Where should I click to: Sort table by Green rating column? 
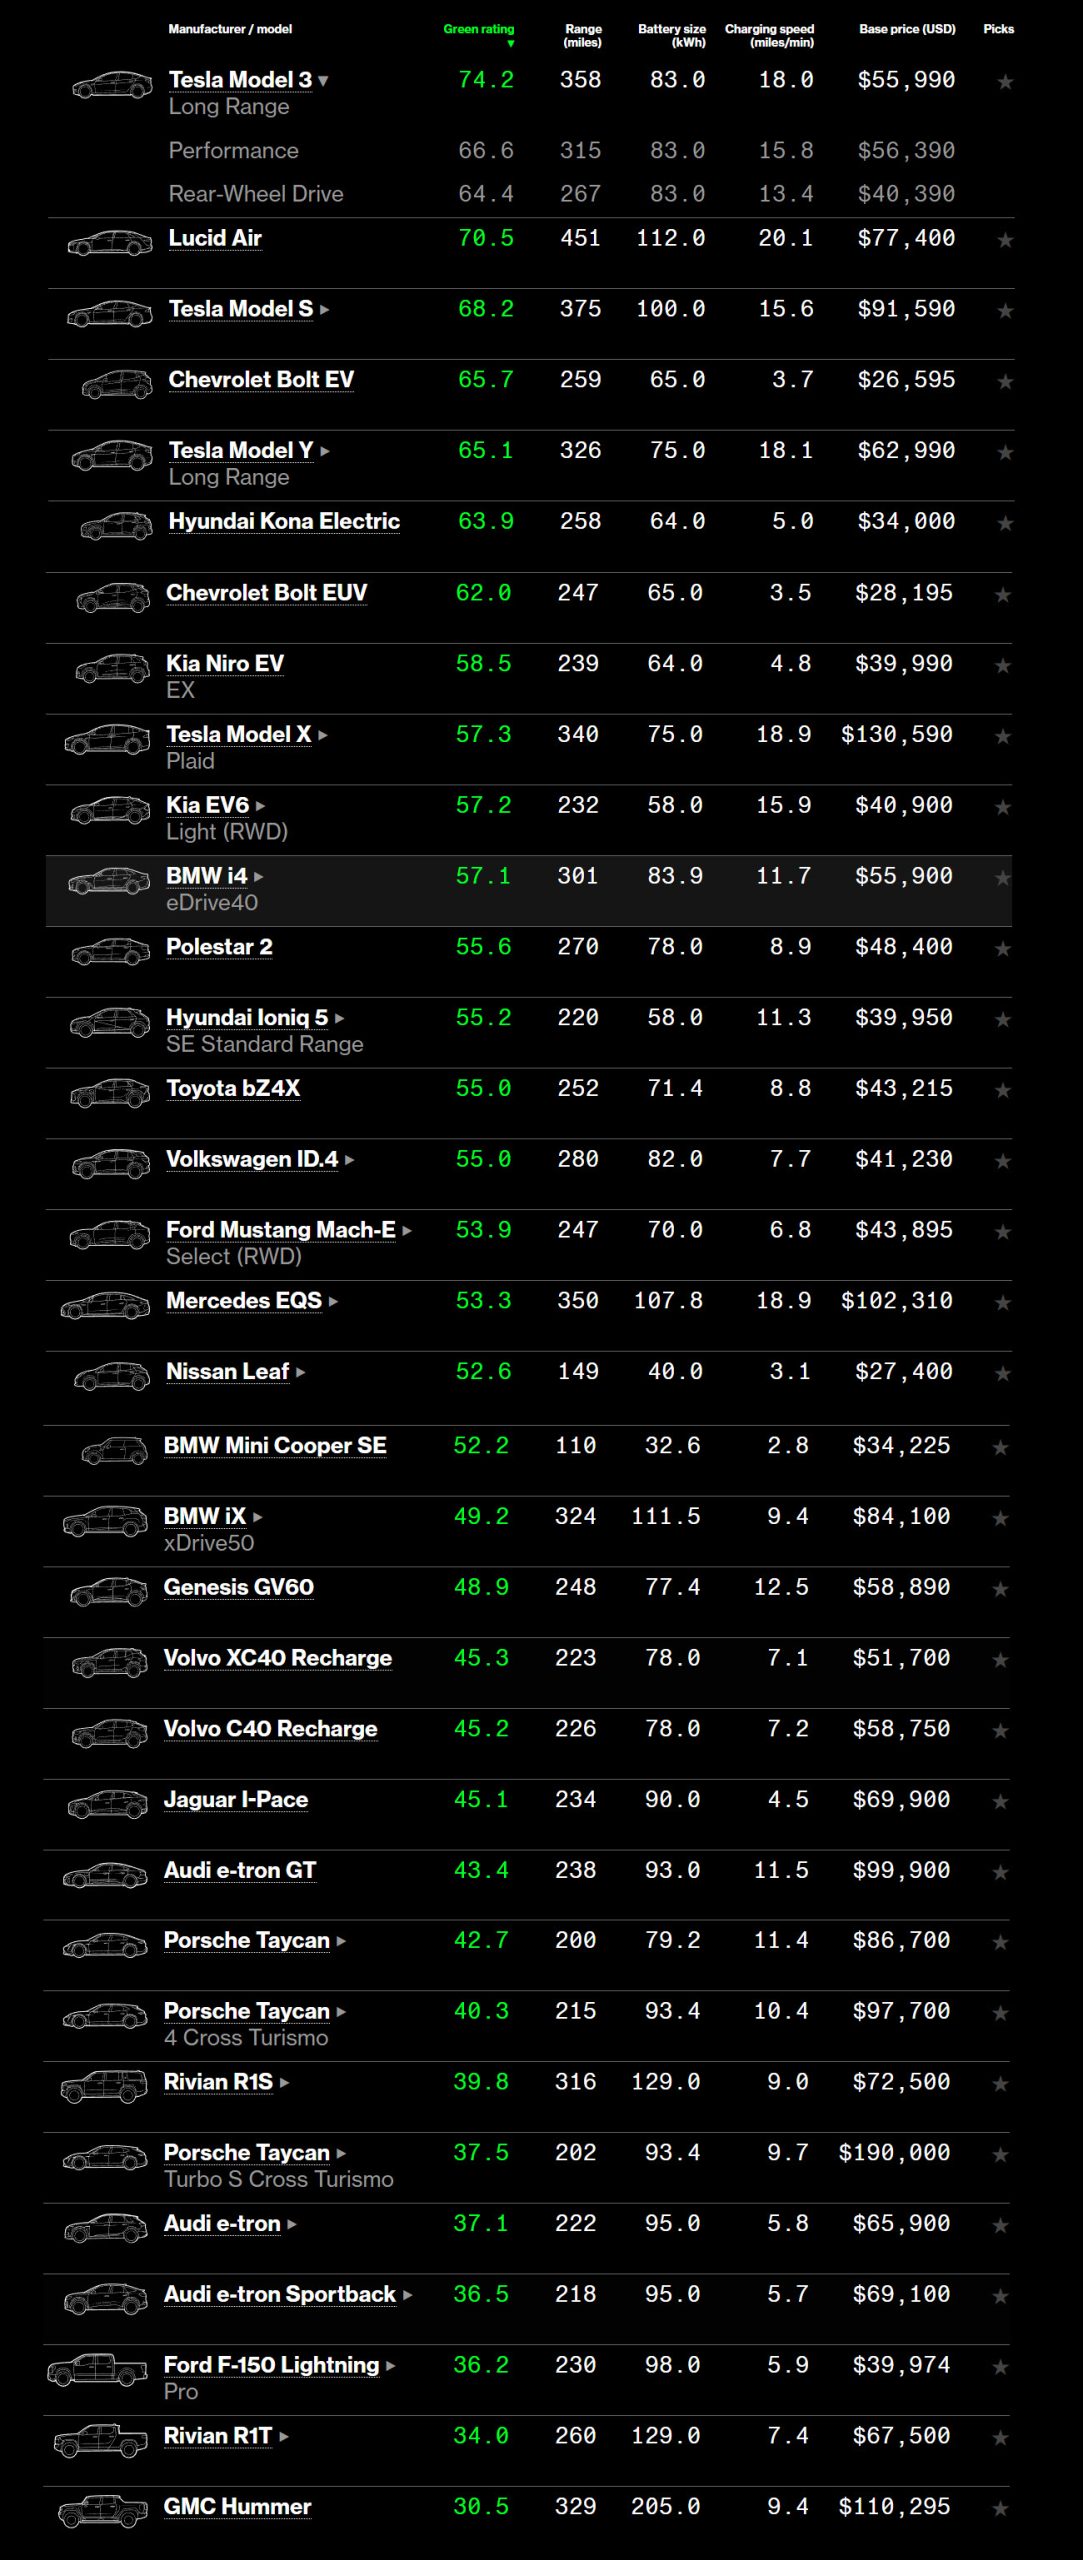(478, 30)
